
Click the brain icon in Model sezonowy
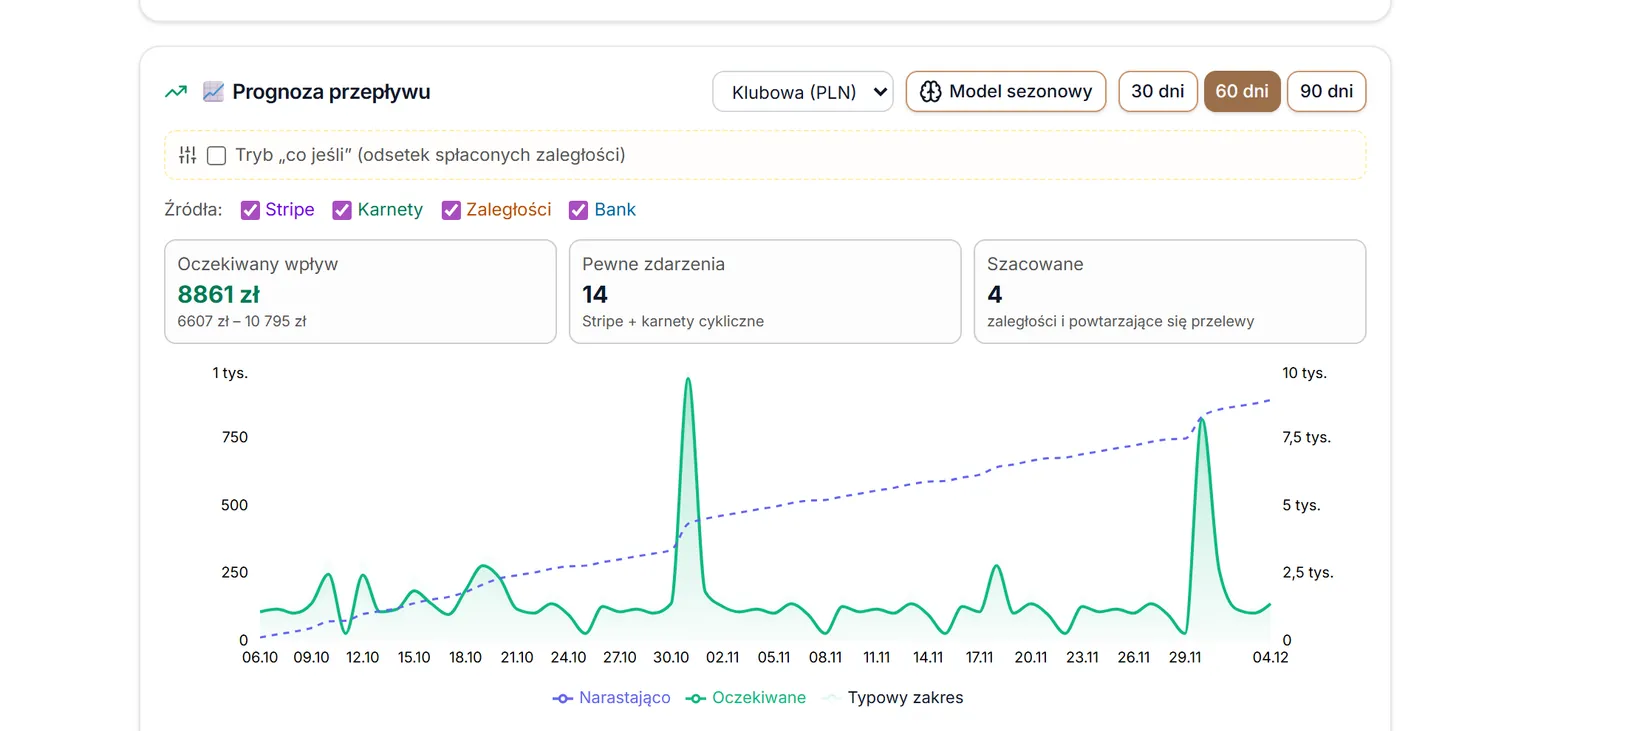click(x=930, y=92)
